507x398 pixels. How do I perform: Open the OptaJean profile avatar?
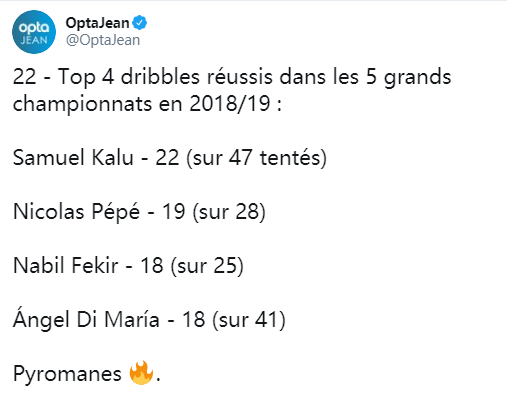tap(34, 32)
